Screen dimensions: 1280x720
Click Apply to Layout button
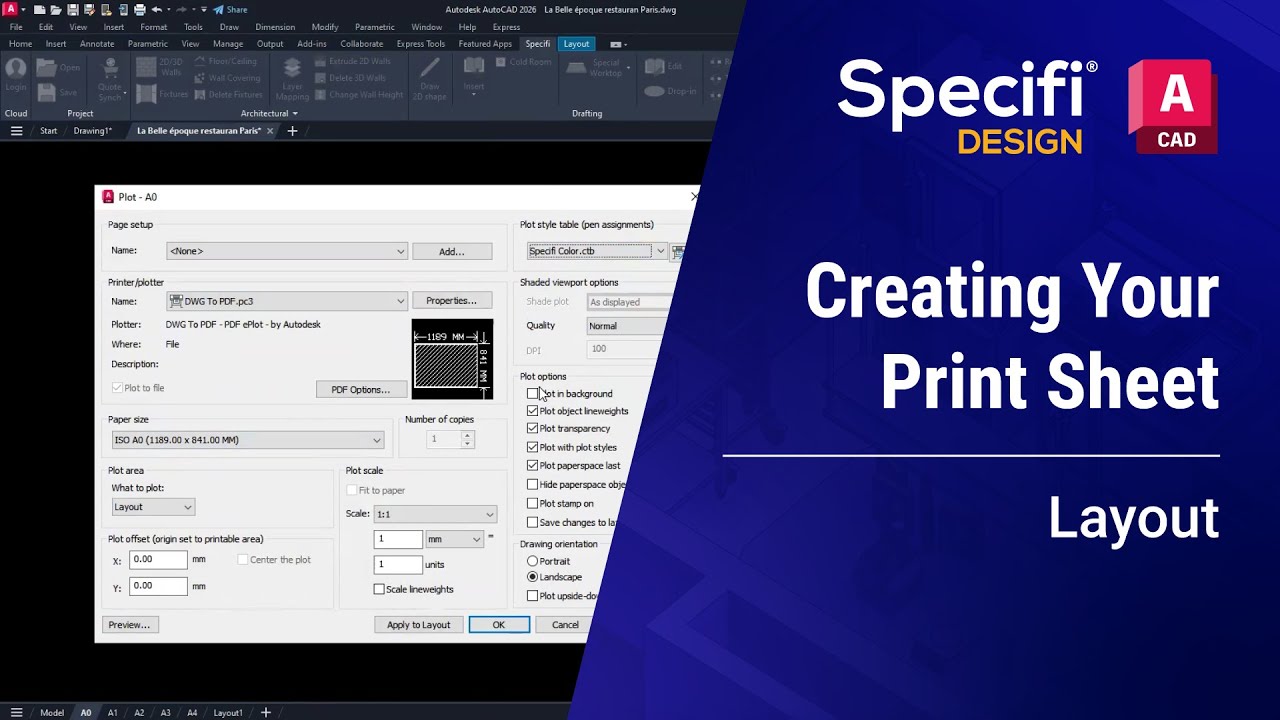418,625
